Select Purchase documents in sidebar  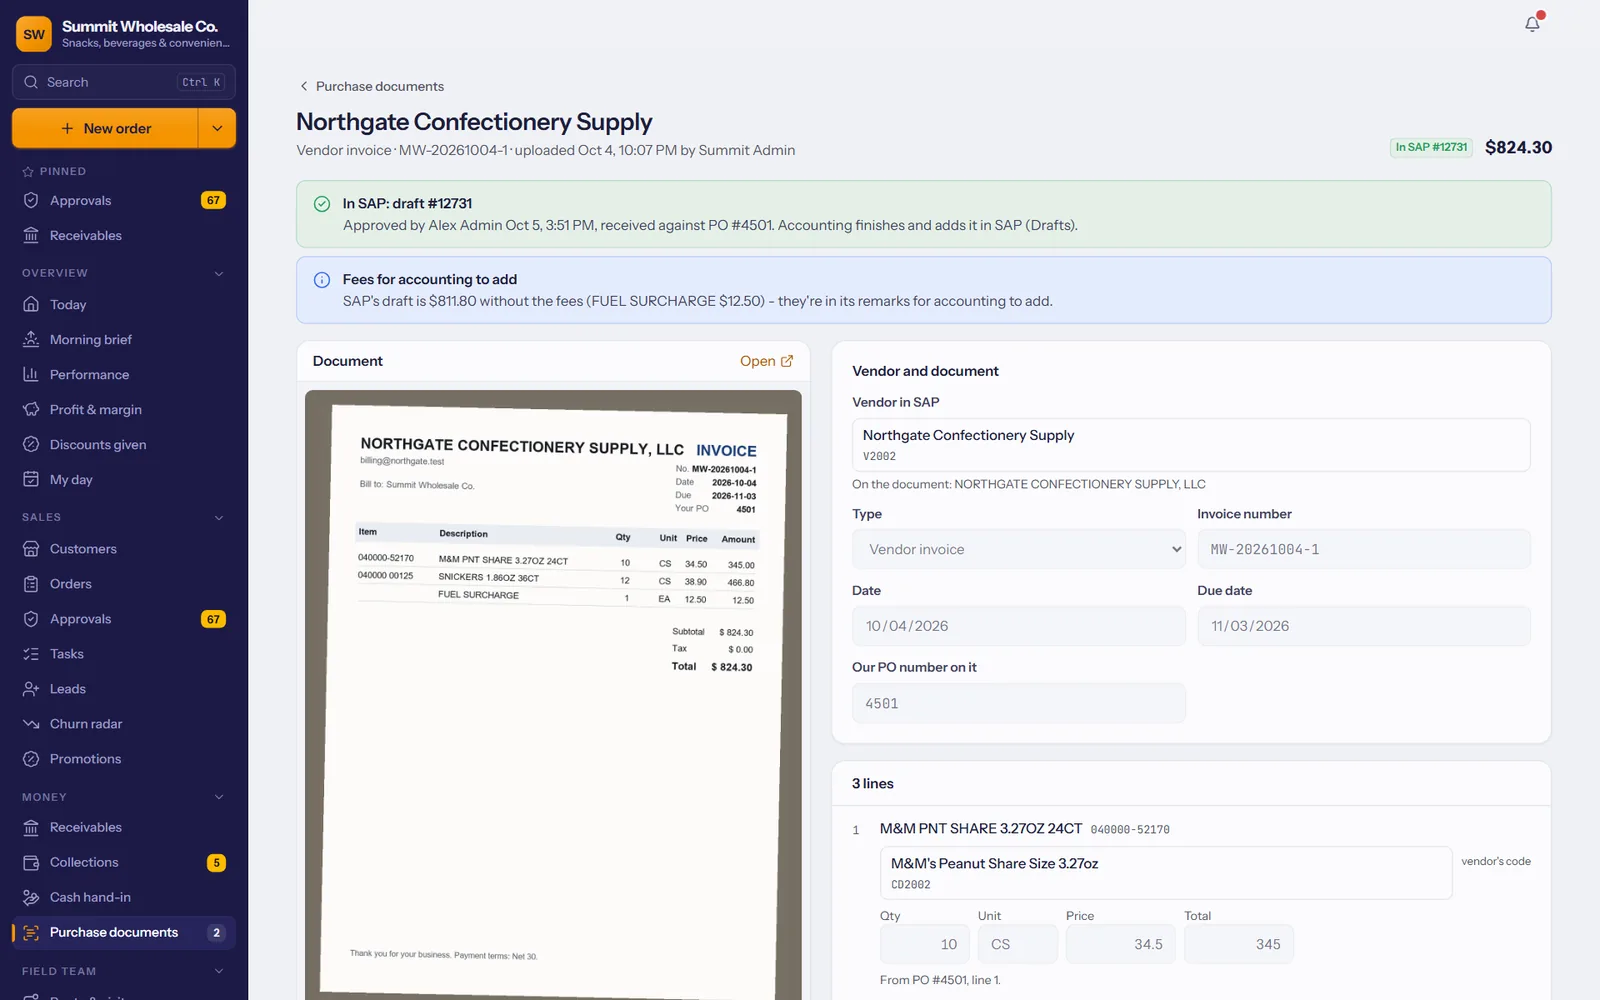pos(124,932)
